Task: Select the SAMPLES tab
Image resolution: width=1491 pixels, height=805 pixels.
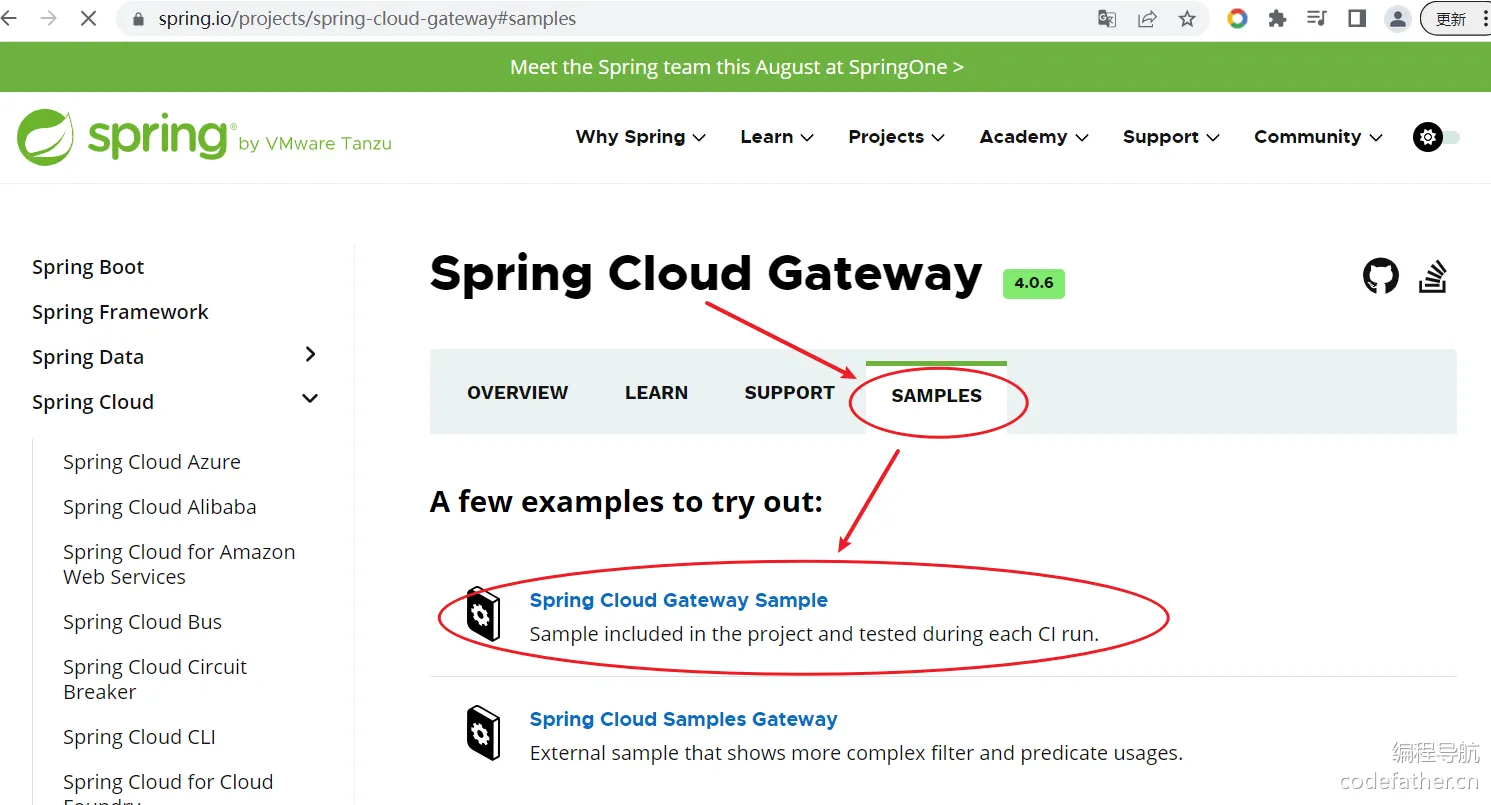Action: [936, 396]
